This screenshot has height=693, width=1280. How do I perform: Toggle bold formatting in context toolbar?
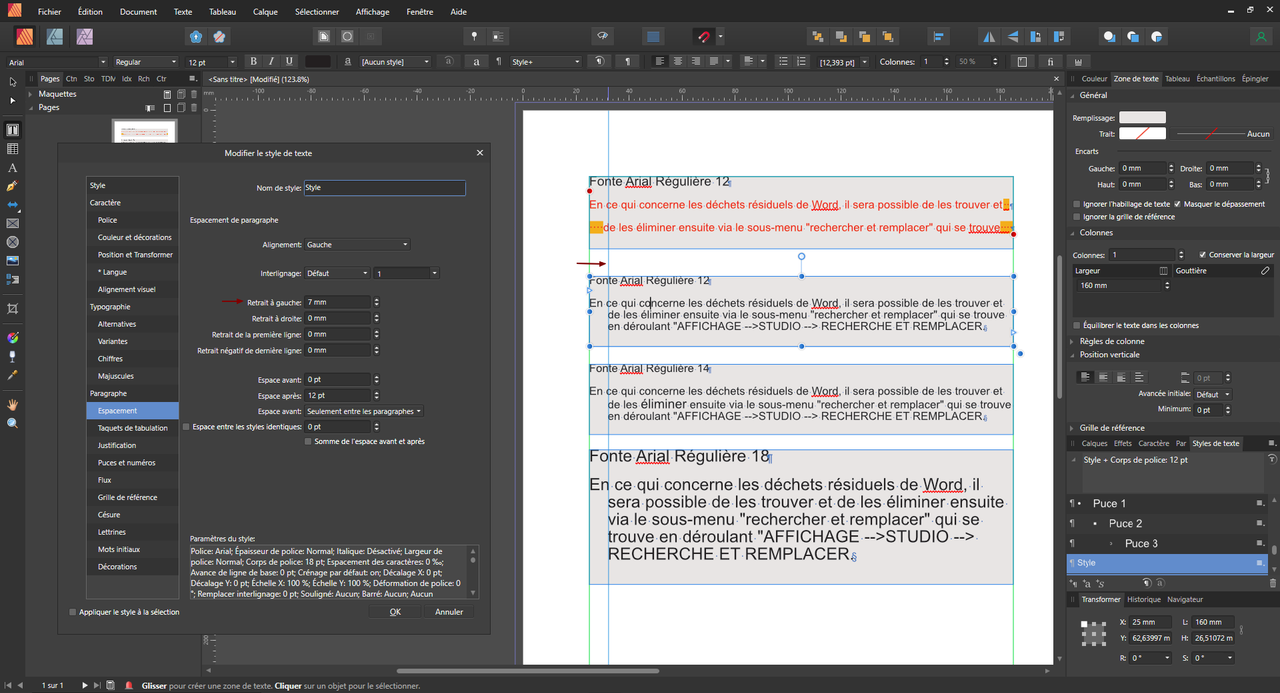coord(253,62)
